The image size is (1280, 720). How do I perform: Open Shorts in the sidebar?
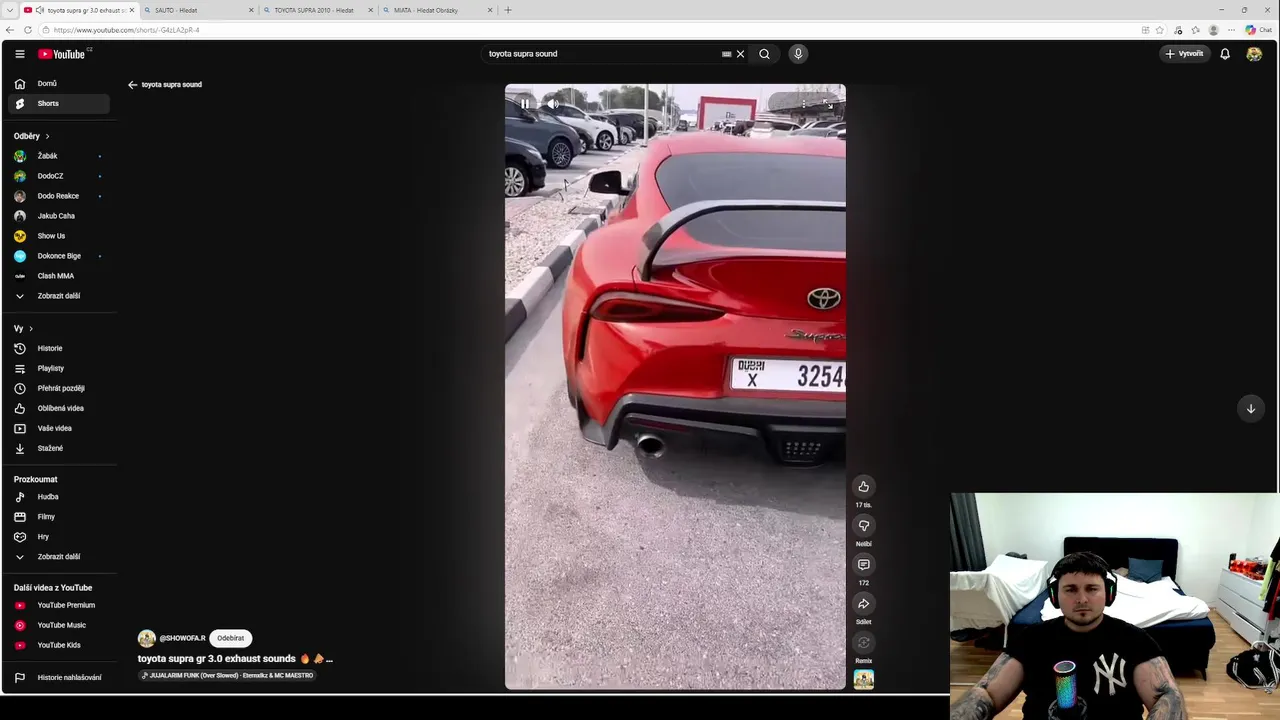[x=59, y=104]
